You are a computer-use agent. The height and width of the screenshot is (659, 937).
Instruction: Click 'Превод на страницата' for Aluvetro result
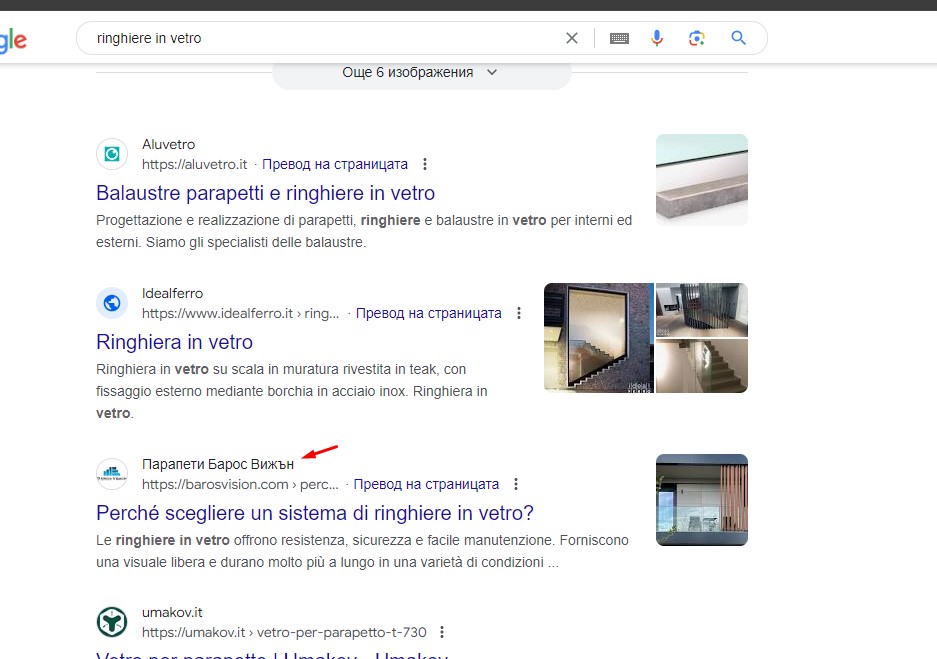click(335, 164)
